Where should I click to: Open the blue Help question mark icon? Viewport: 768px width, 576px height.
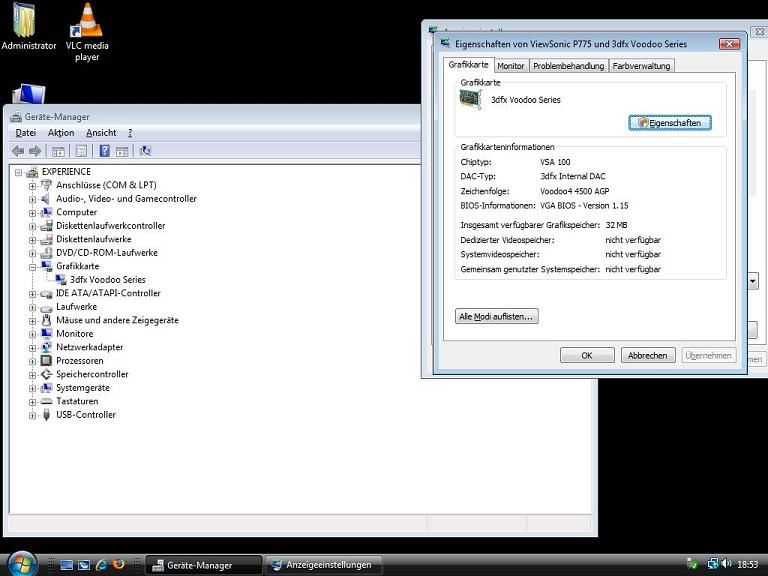click(104, 151)
